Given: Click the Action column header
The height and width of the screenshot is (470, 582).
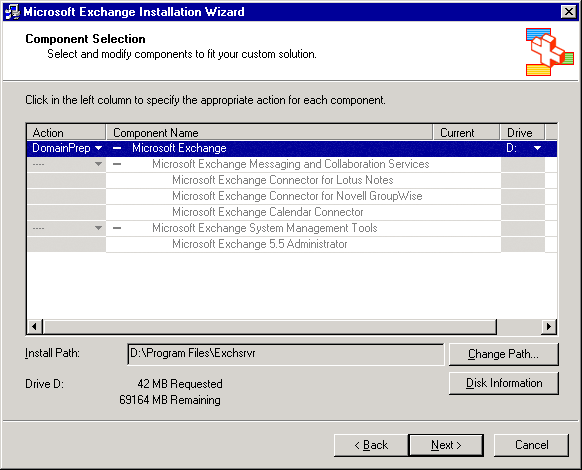Looking at the screenshot, I should pos(66,133).
